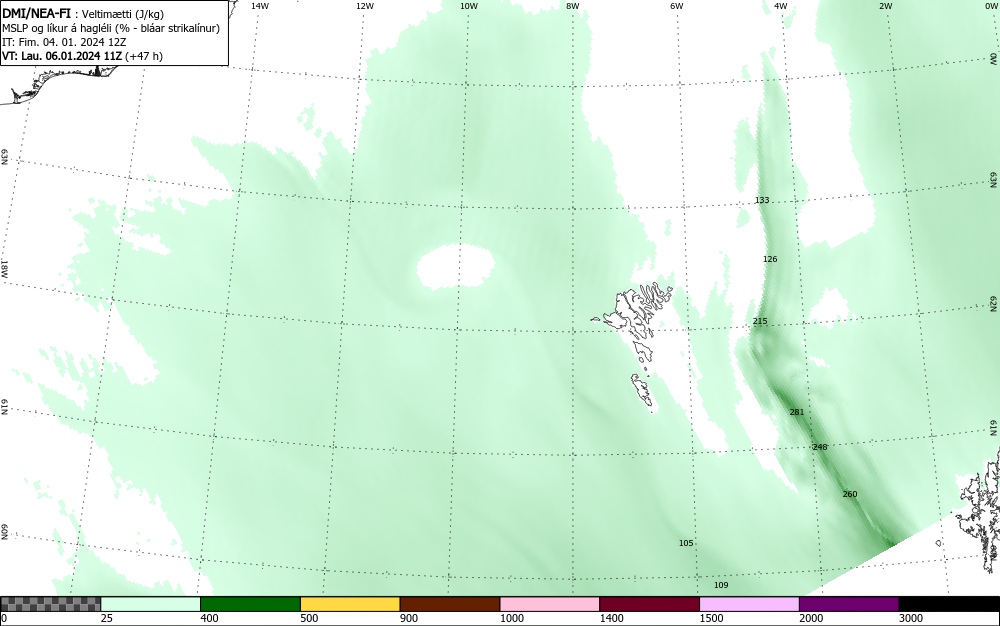Click the 4W longitude label
Image resolution: width=1000 pixels, height=626 pixels.
[781, 6]
